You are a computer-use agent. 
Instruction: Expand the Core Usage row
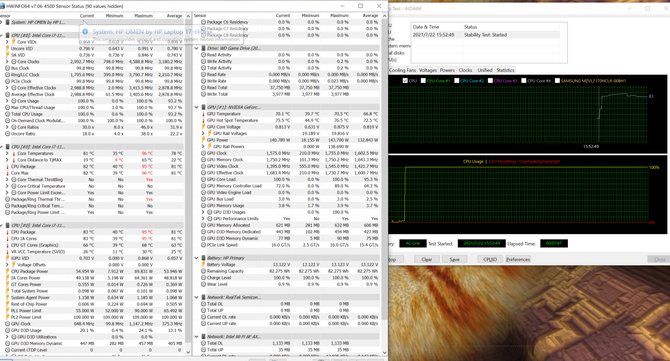click(x=7, y=101)
